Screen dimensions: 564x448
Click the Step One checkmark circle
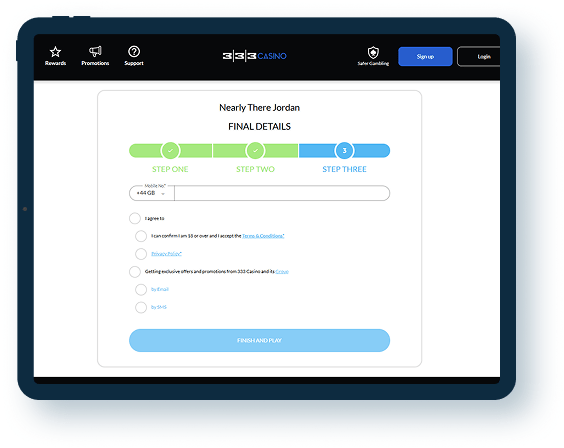point(170,151)
